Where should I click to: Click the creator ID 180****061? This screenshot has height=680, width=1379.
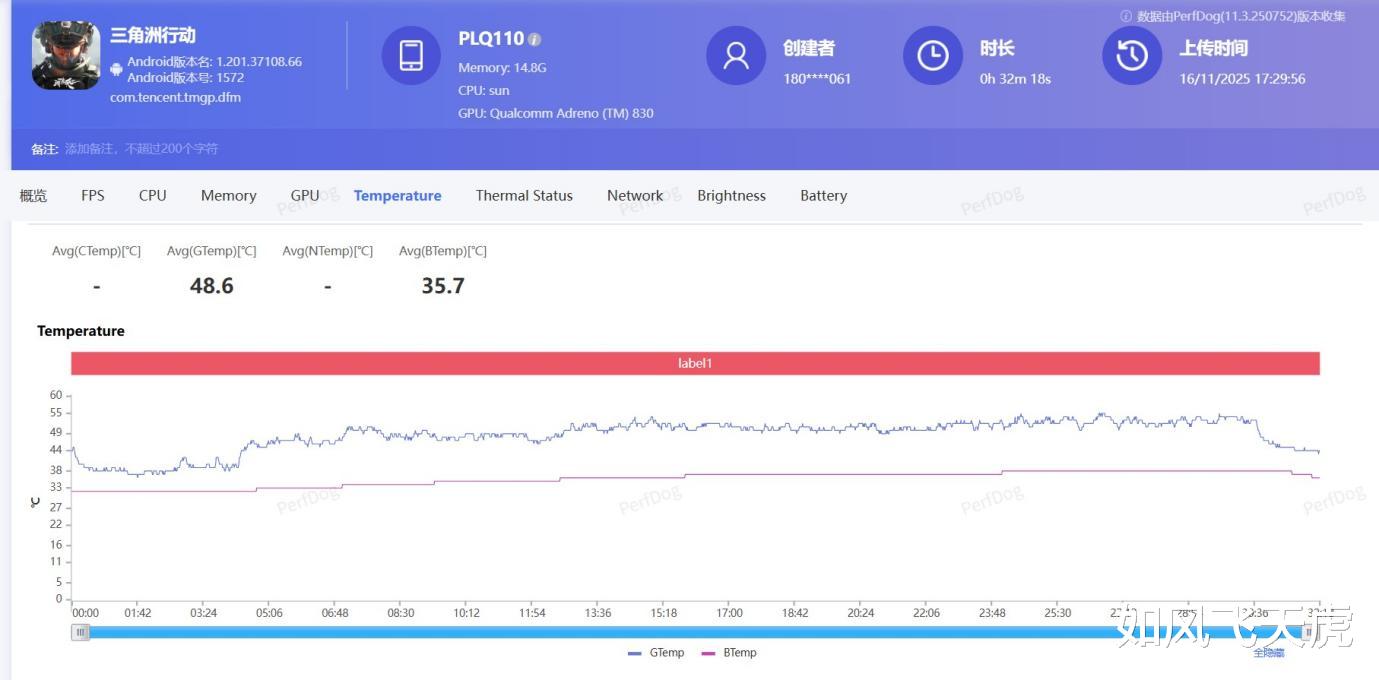(817, 78)
